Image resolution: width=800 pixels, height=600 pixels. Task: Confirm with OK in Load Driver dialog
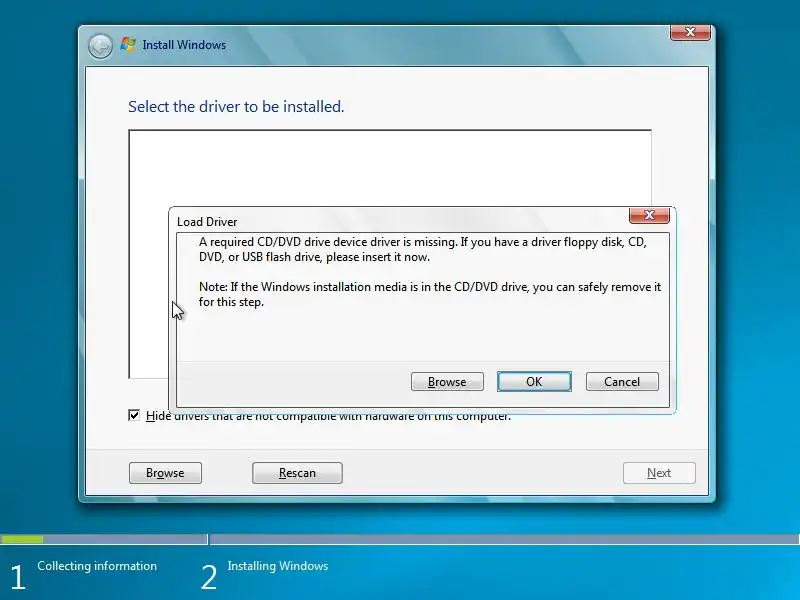pyautogui.click(x=534, y=382)
